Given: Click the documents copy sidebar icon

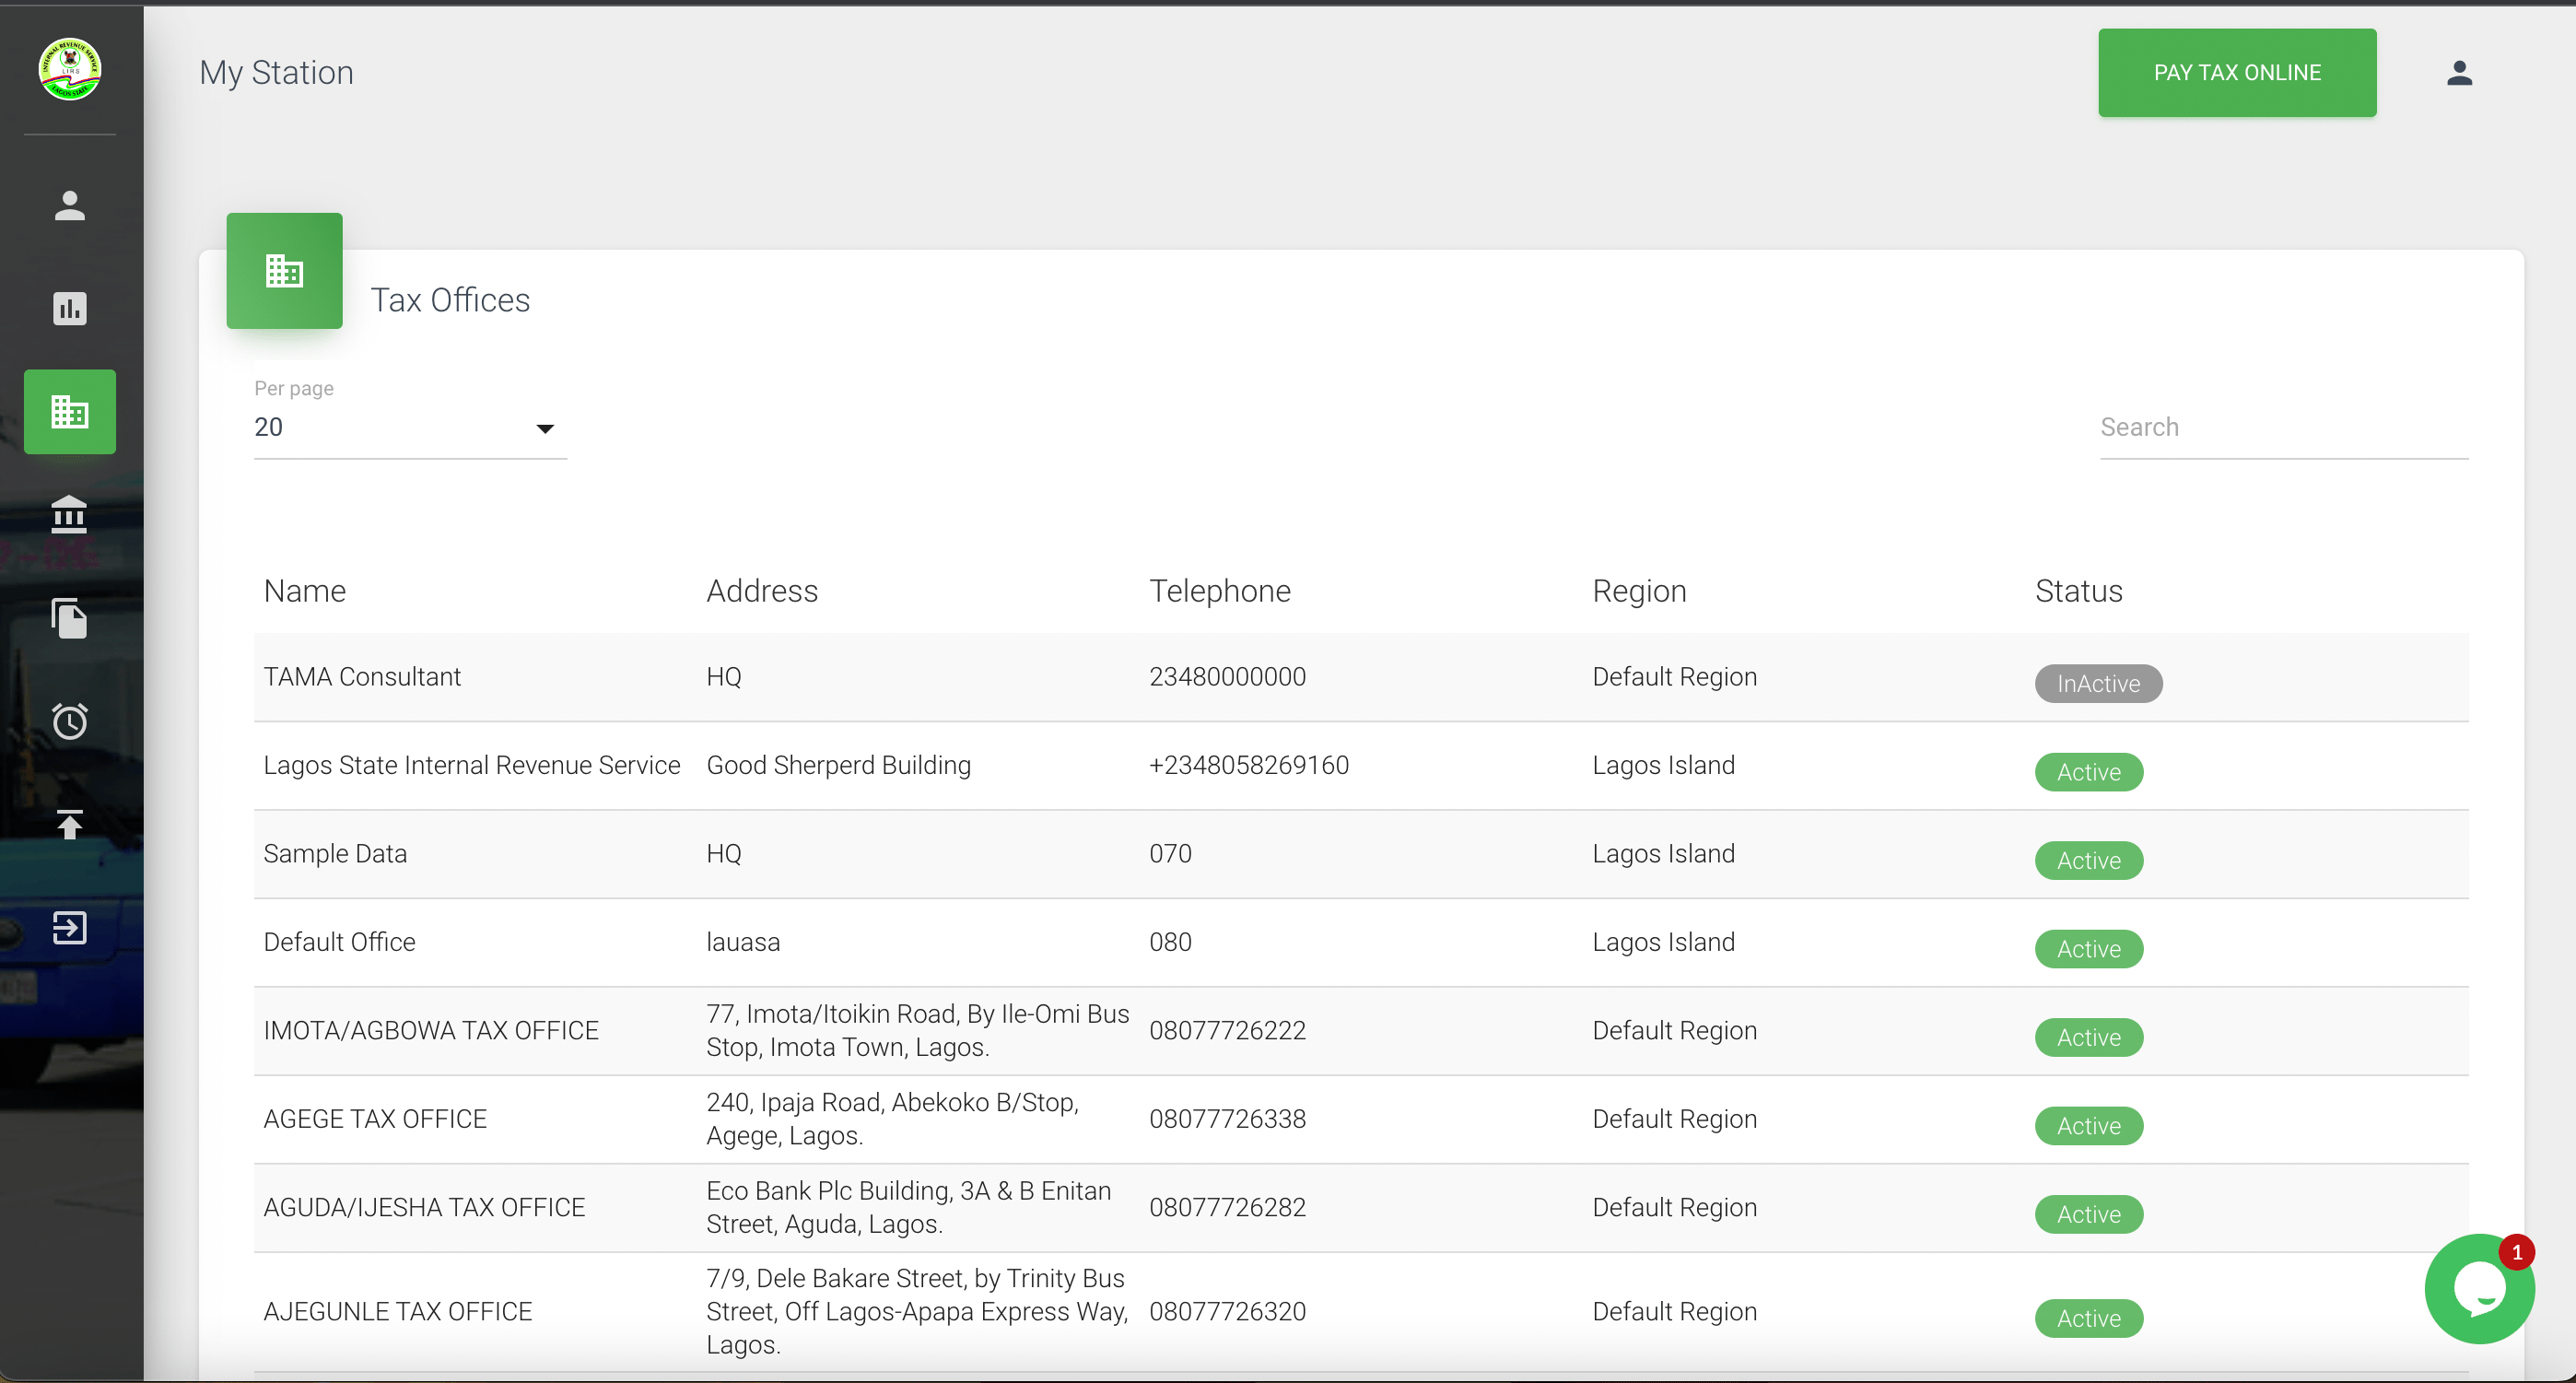Looking at the screenshot, I should point(69,618).
